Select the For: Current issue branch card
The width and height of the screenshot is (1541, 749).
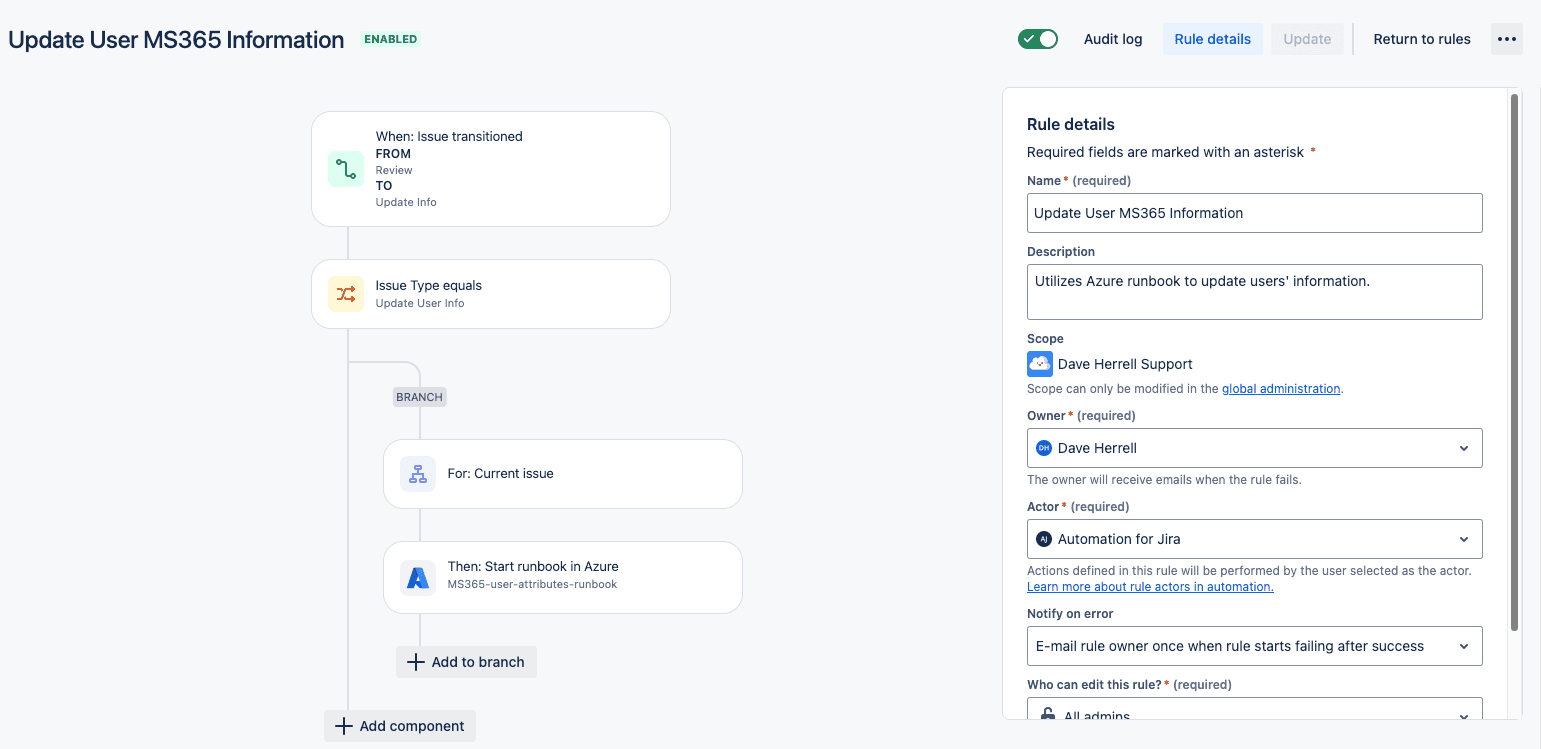pyautogui.click(x=563, y=474)
